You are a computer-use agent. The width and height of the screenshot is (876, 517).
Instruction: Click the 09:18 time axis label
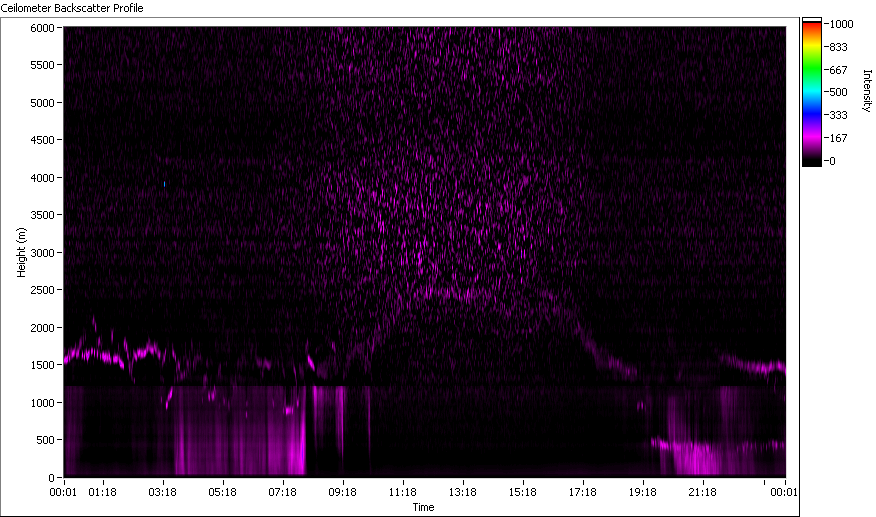click(x=342, y=492)
